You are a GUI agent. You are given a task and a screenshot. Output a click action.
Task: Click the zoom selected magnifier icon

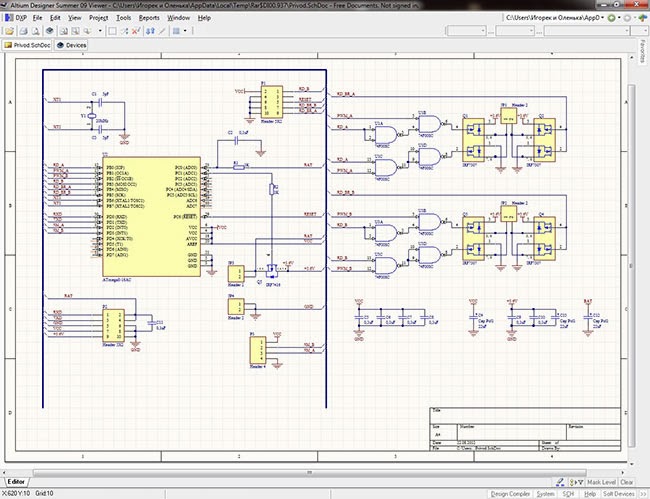87,31
